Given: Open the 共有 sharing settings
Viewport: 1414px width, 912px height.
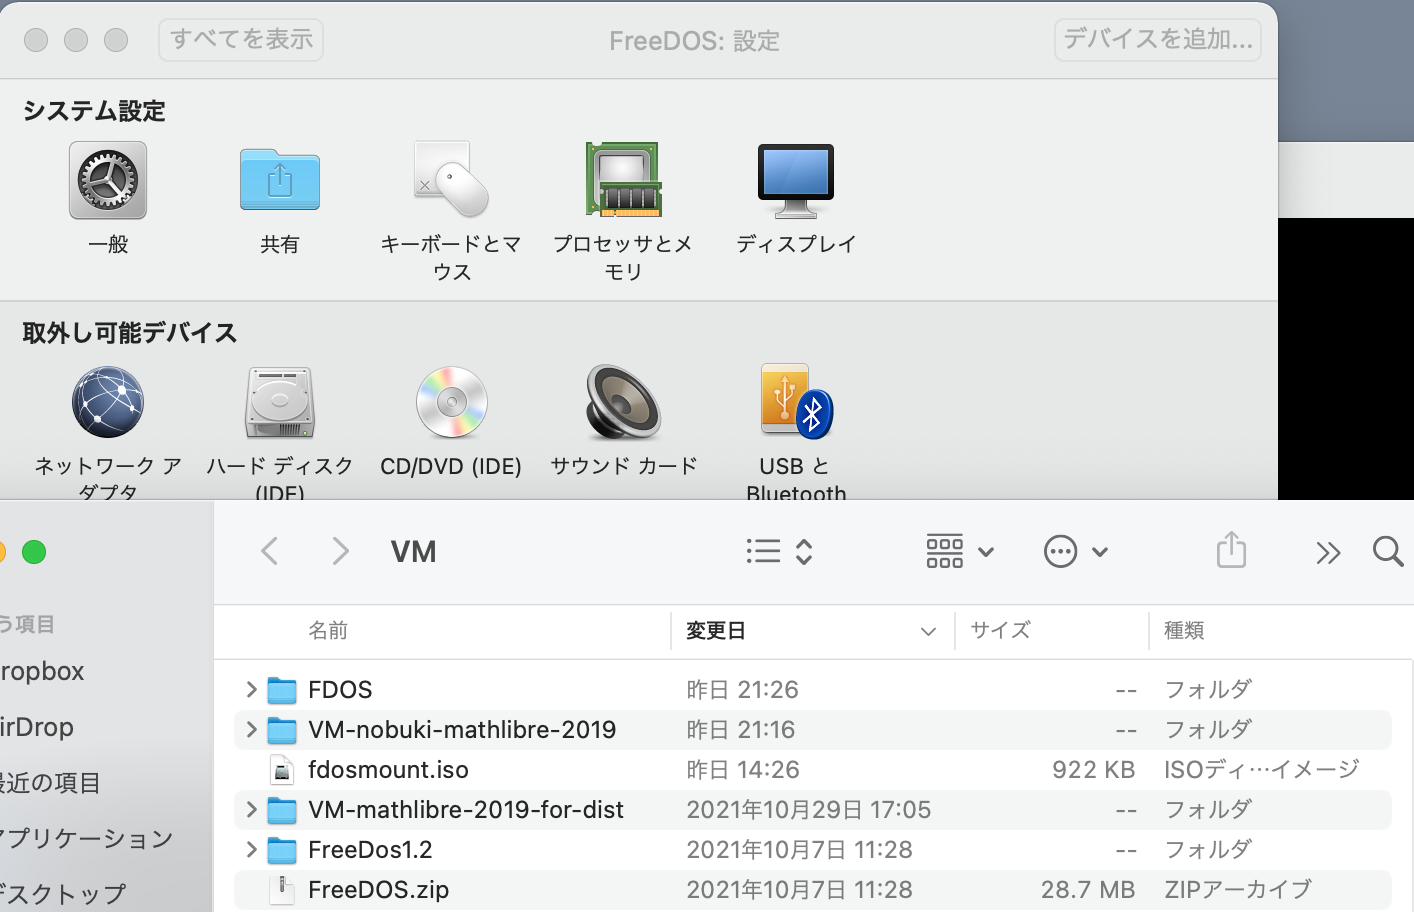Looking at the screenshot, I should [279, 181].
